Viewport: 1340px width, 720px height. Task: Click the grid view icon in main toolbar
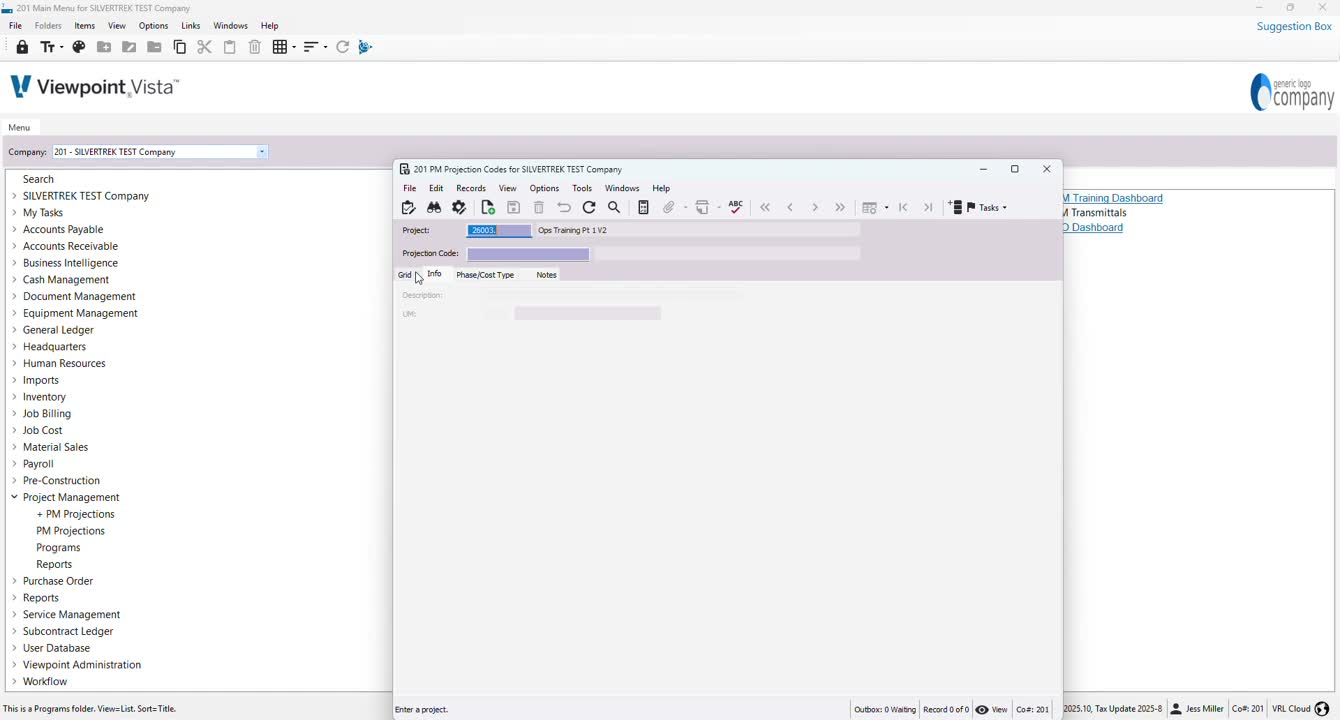point(280,47)
